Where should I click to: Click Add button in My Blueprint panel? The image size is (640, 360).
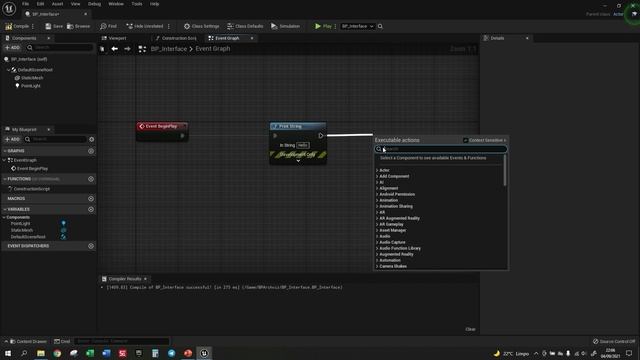[12, 139]
